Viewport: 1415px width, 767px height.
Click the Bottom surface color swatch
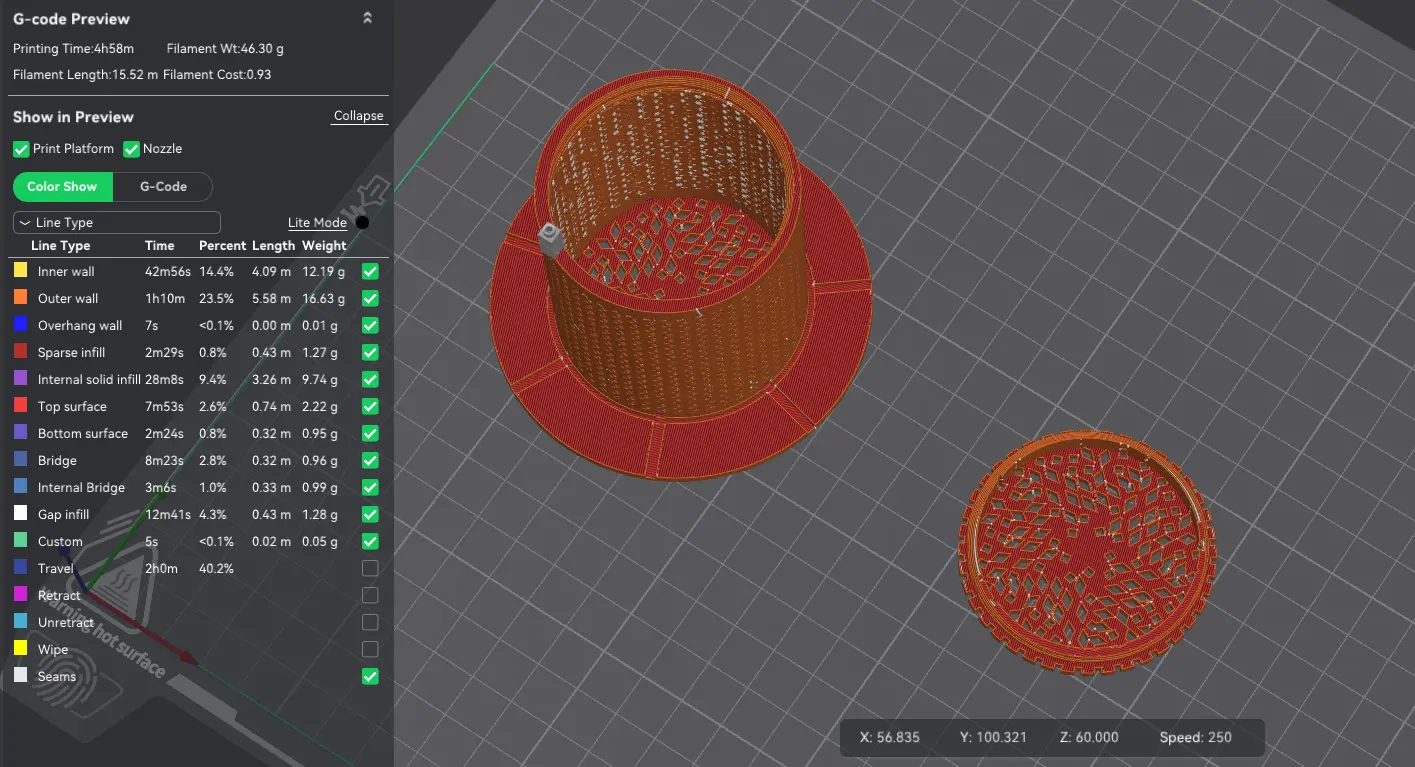pyautogui.click(x=20, y=433)
